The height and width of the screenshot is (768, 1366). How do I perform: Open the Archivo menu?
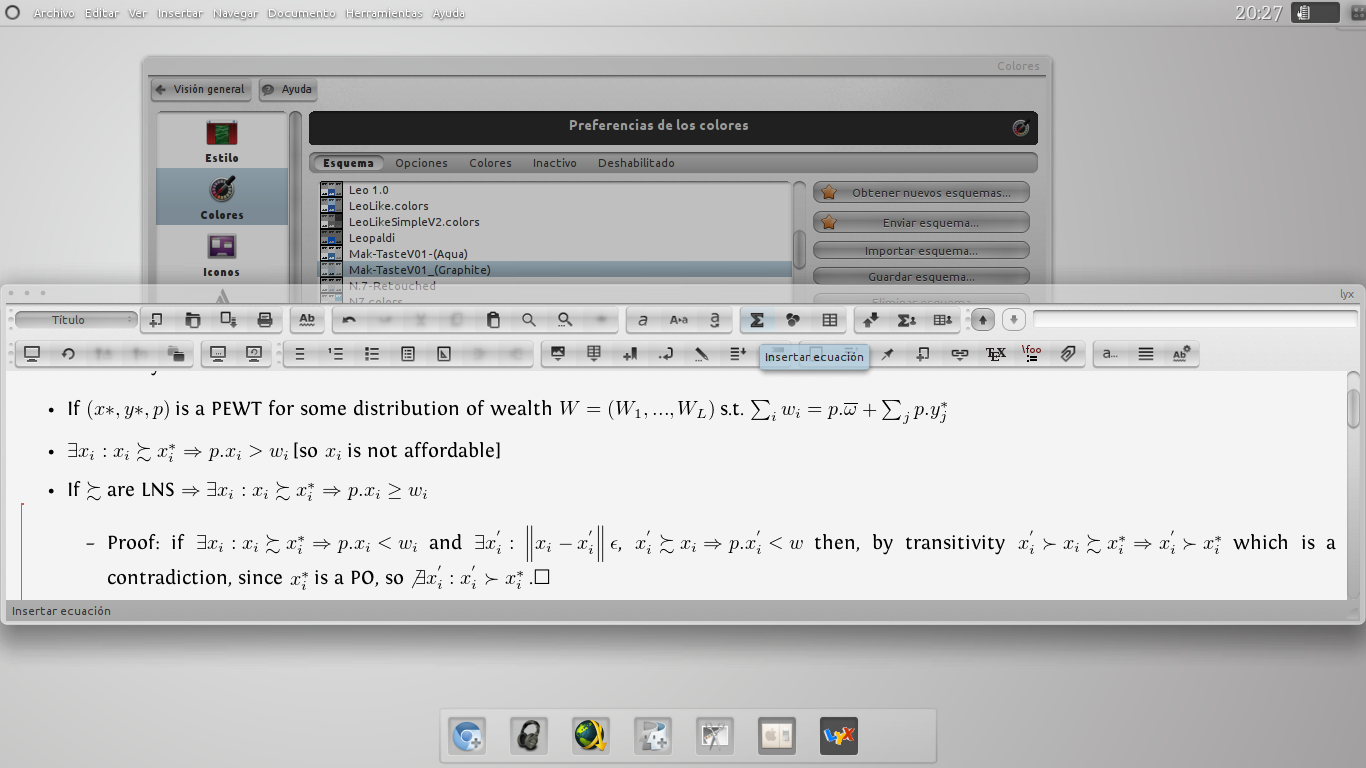point(54,14)
